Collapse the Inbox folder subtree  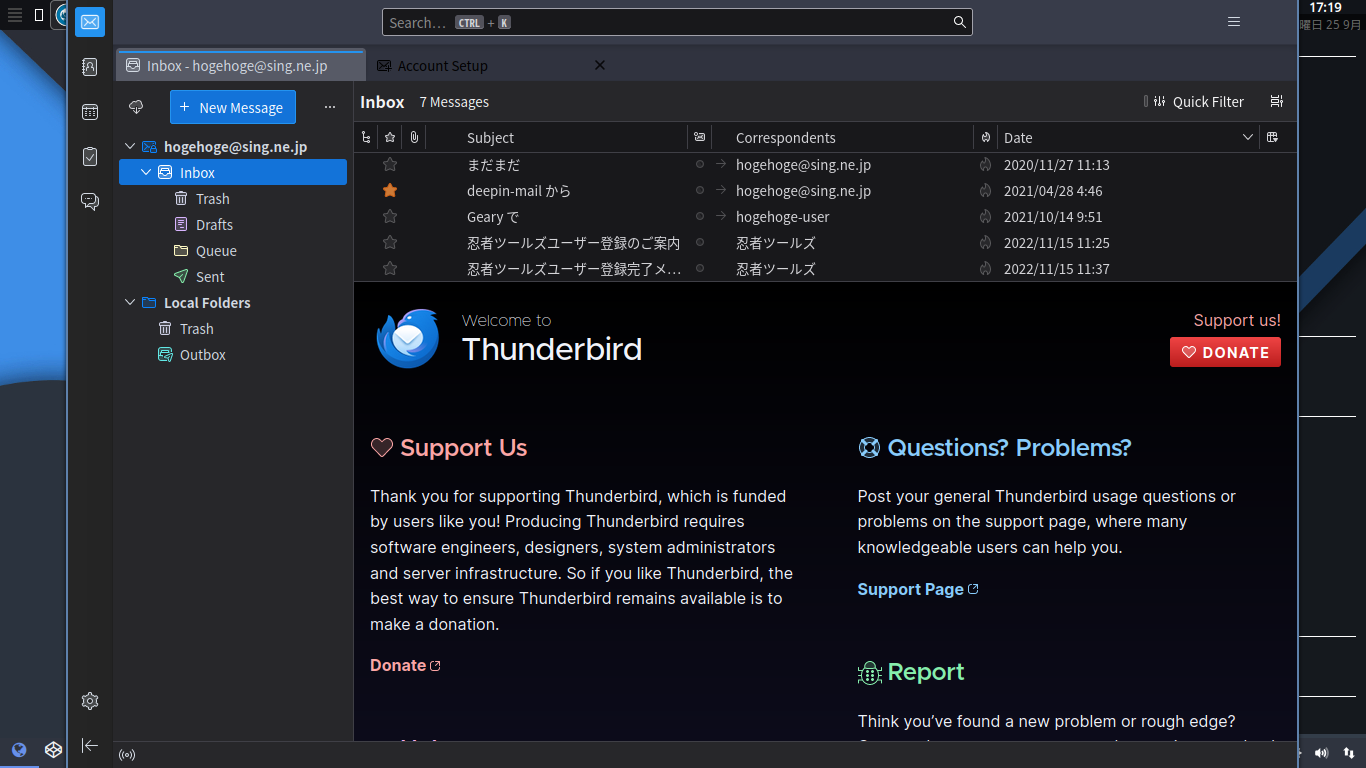(146, 173)
